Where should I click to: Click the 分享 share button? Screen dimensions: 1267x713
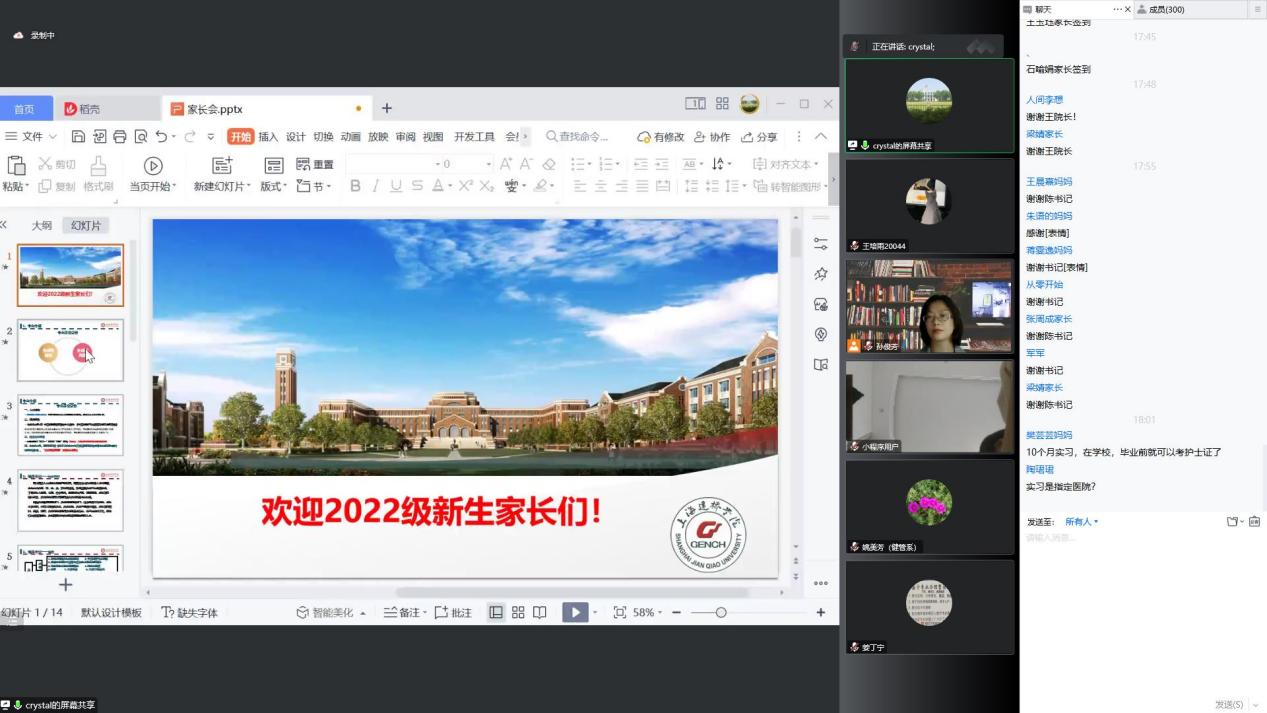759,137
